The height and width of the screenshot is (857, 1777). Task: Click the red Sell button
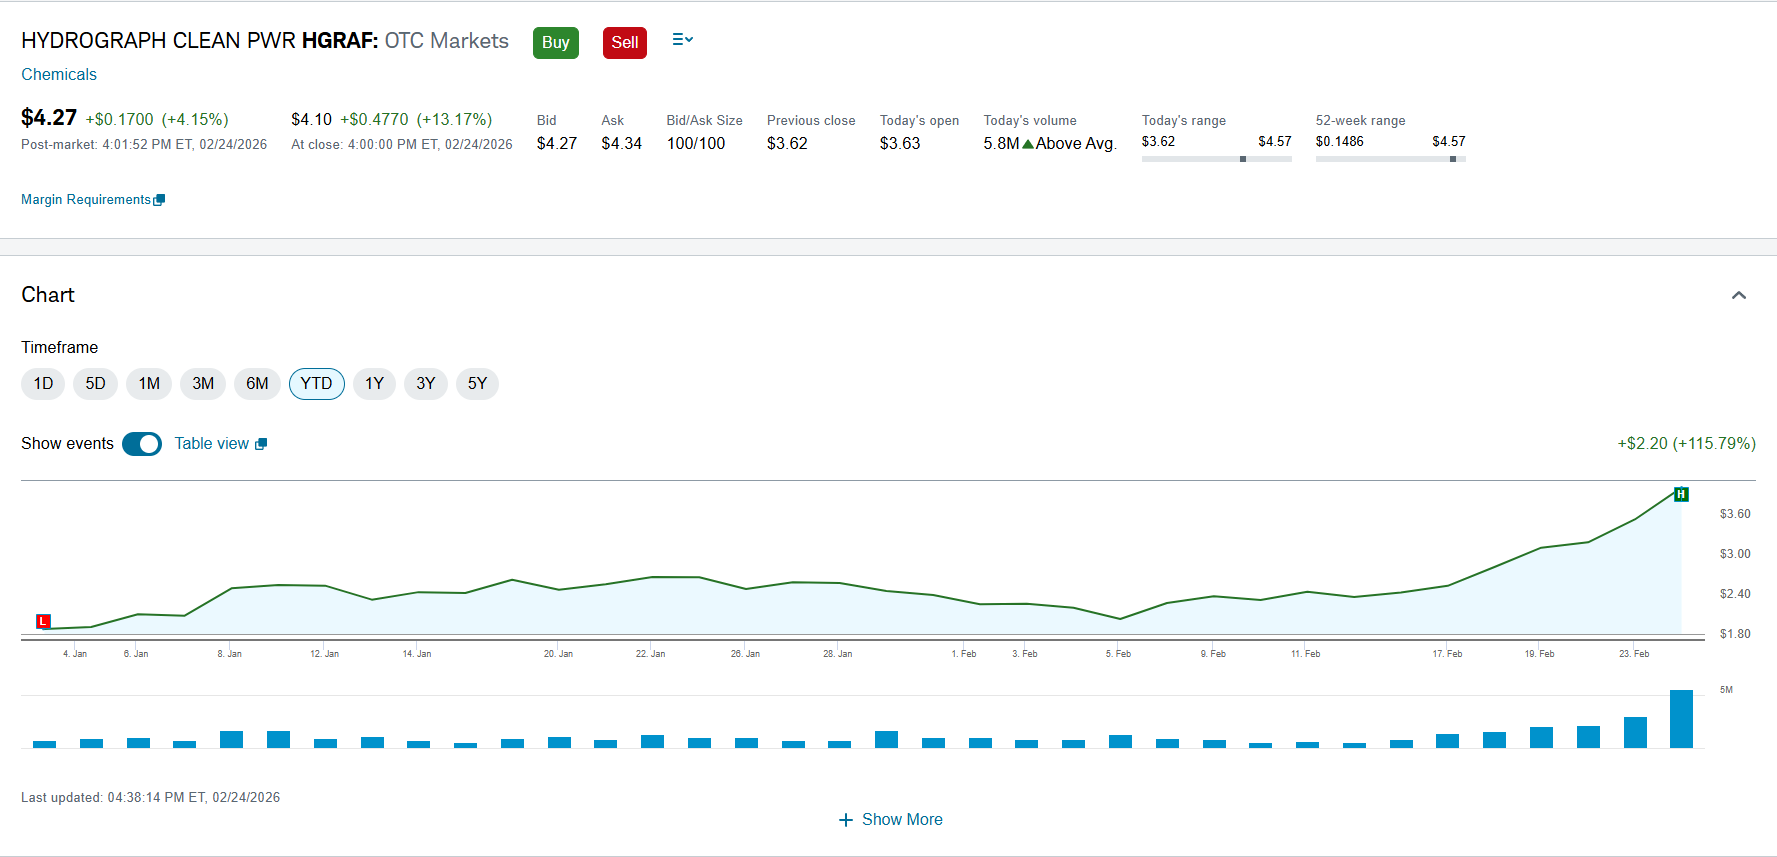point(625,43)
